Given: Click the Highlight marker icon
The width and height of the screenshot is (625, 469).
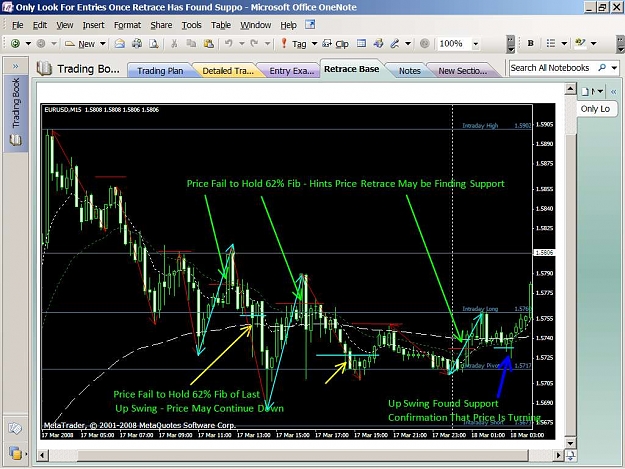Looking at the screenshot, I should tap(580, 43).
